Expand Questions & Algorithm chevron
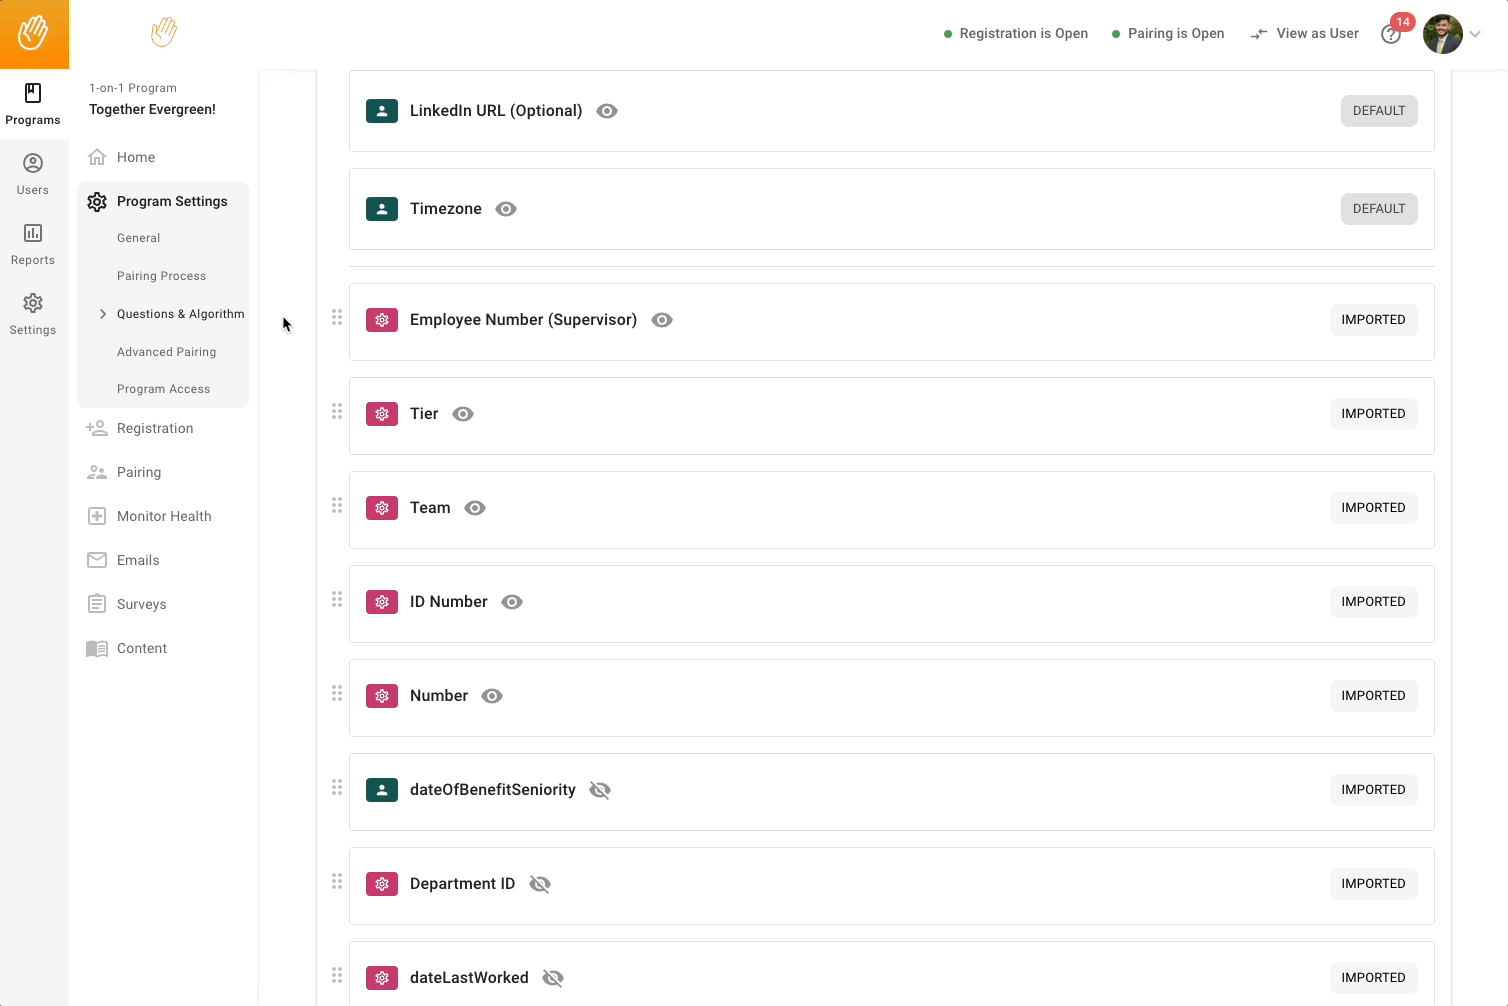This screenshot has height=1006, width=1508. click(x=102, y=314)
